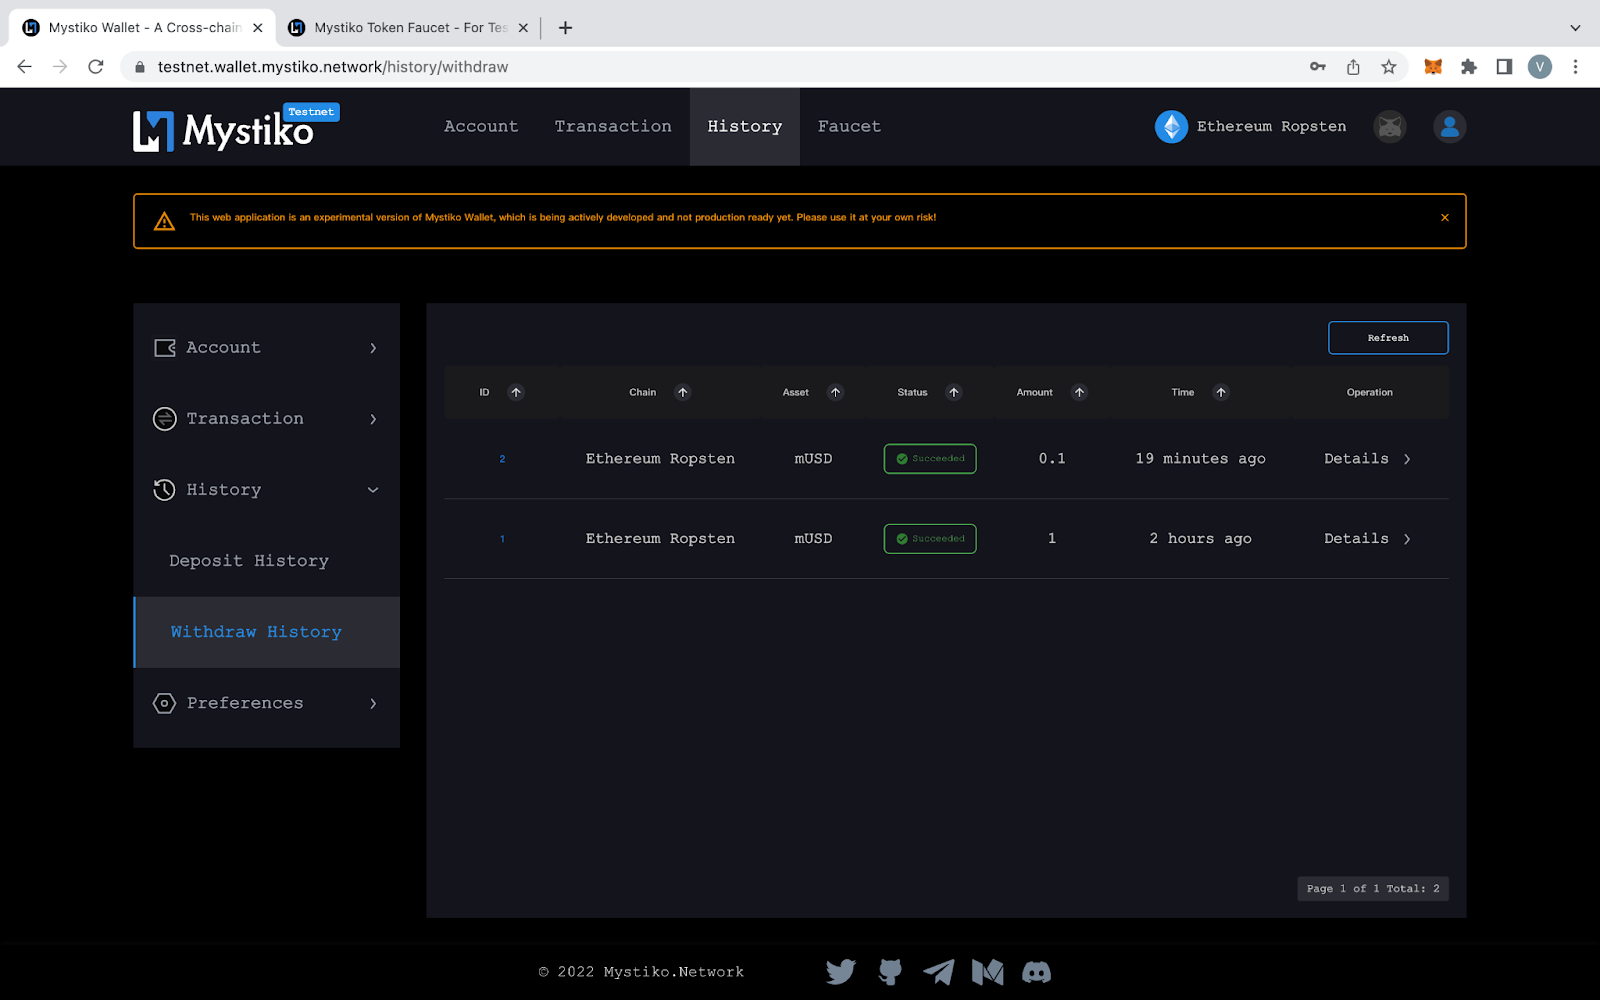
Task: Open the user profile avatar icon
Action: pyautogui.click(x=1449, y=127)
